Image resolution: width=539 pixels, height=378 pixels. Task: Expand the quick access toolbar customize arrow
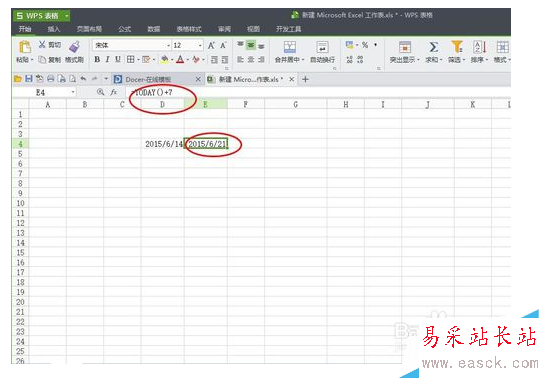(x=106, y=79)
